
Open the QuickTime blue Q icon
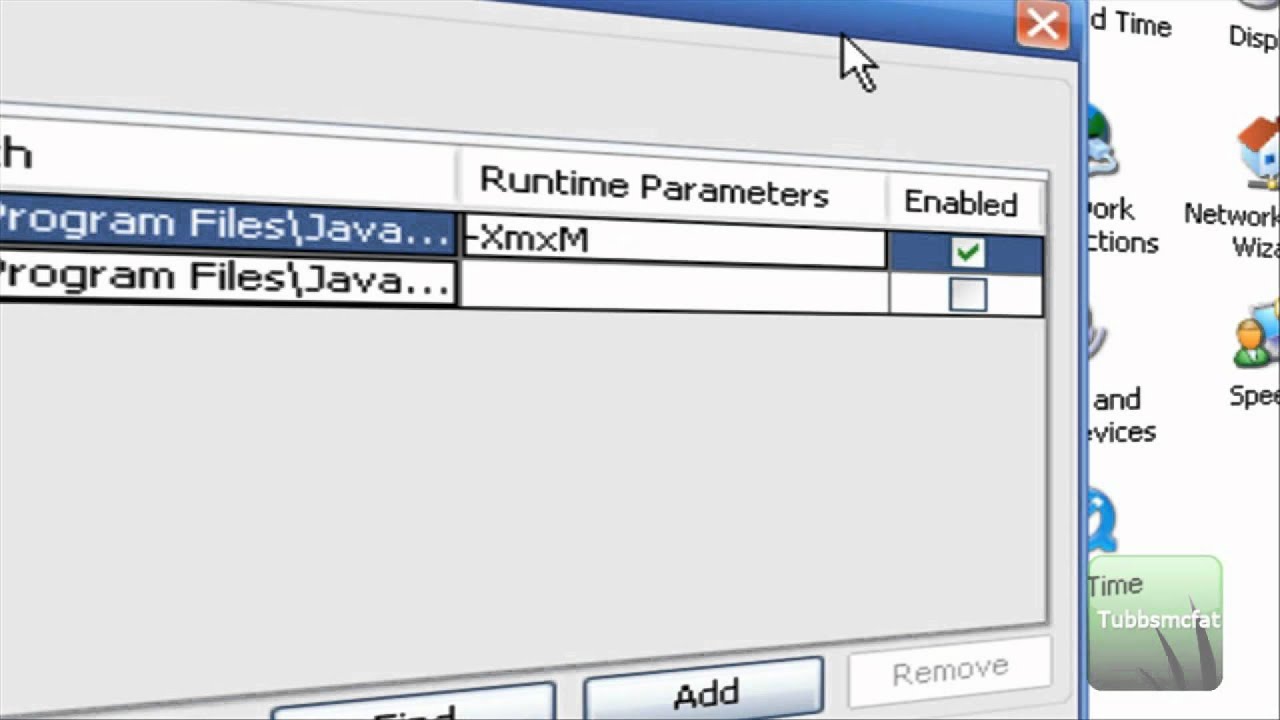tap(1101, 520)
